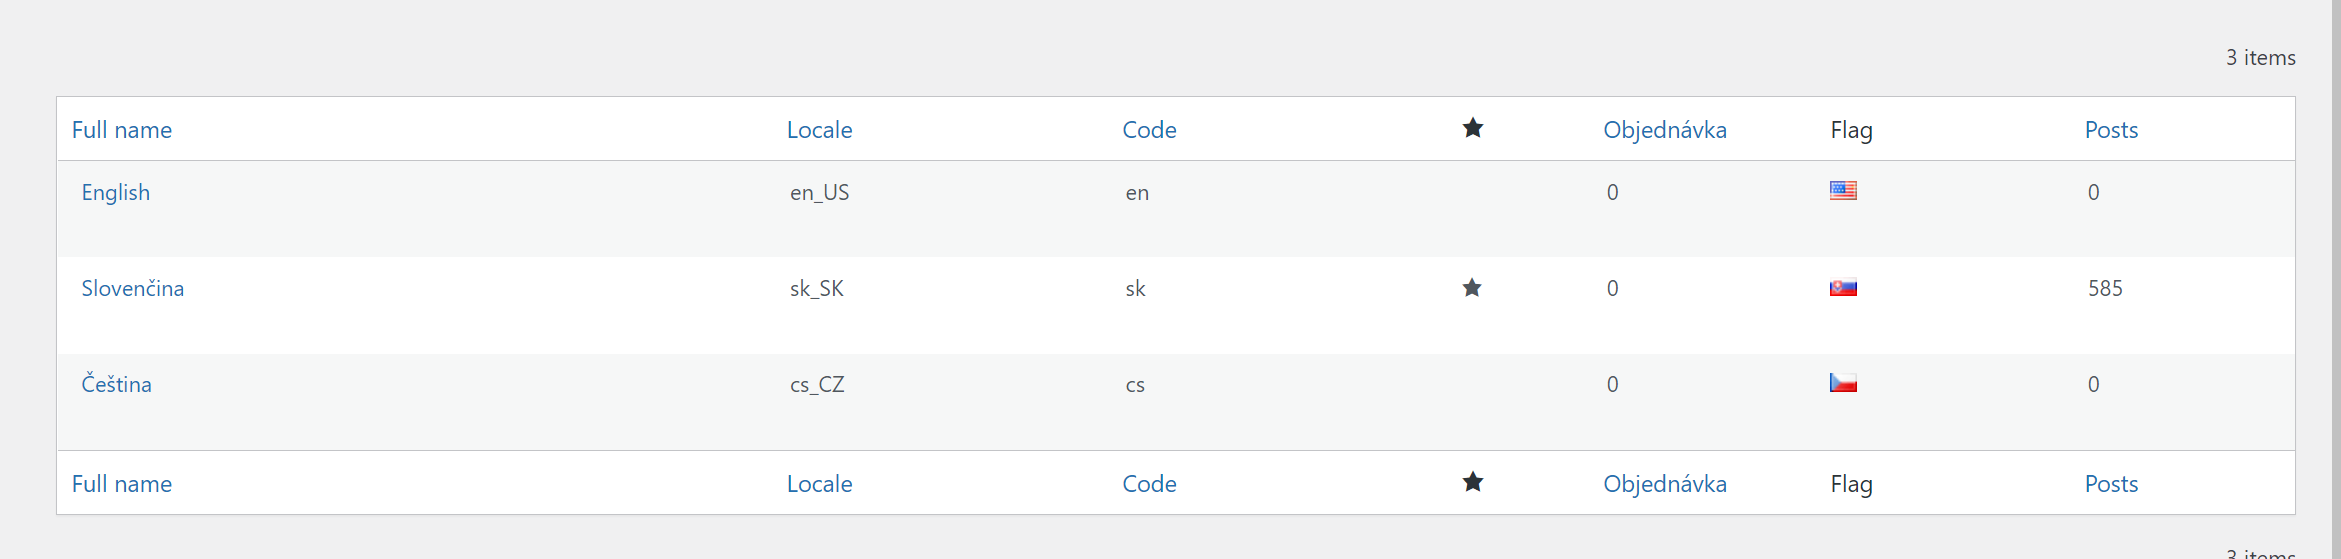This screenshot has height=559, width=2341.
Task: Sort by Code in the header
Action: (x=1149, y=130)
